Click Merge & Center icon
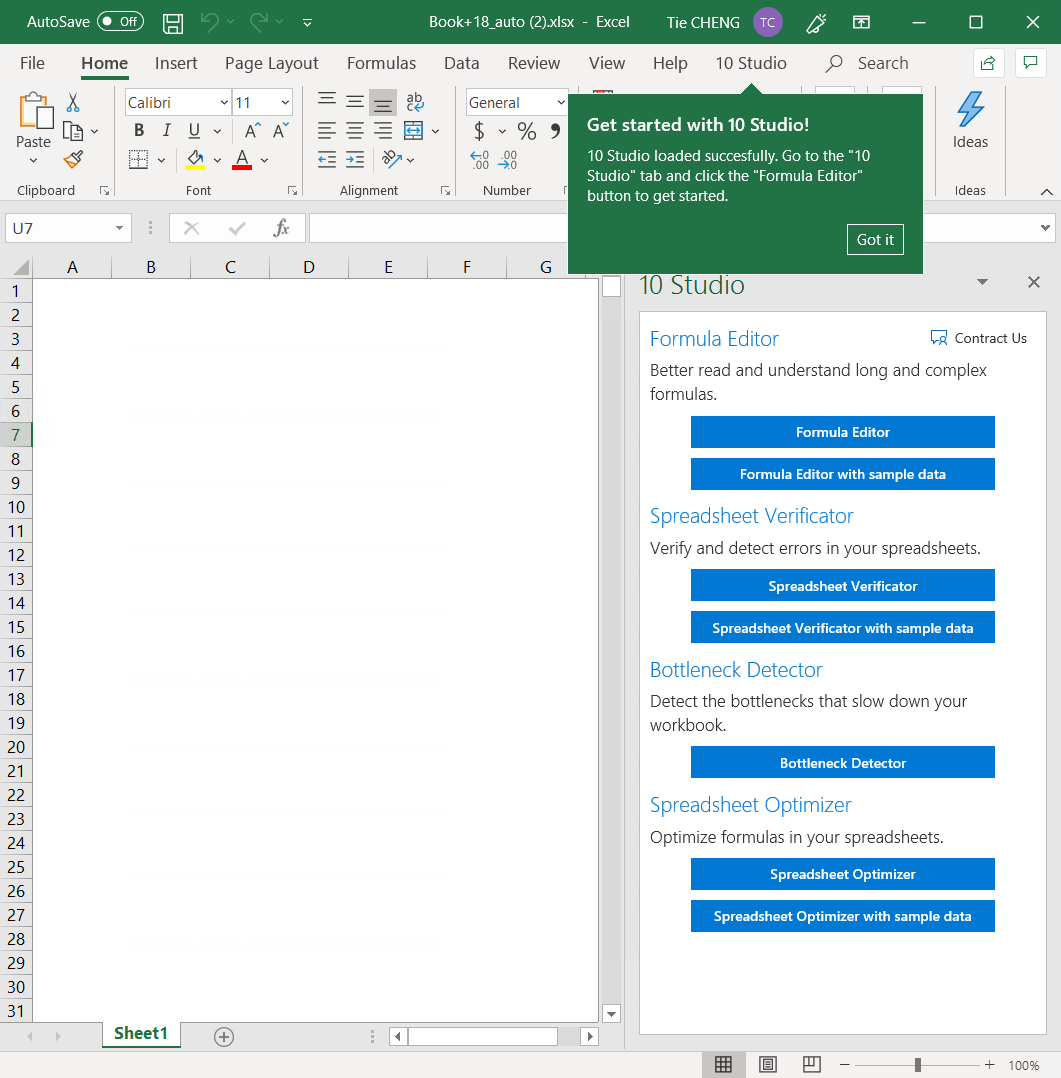This screenshot has height=1078, width=1061. (413, 131)
